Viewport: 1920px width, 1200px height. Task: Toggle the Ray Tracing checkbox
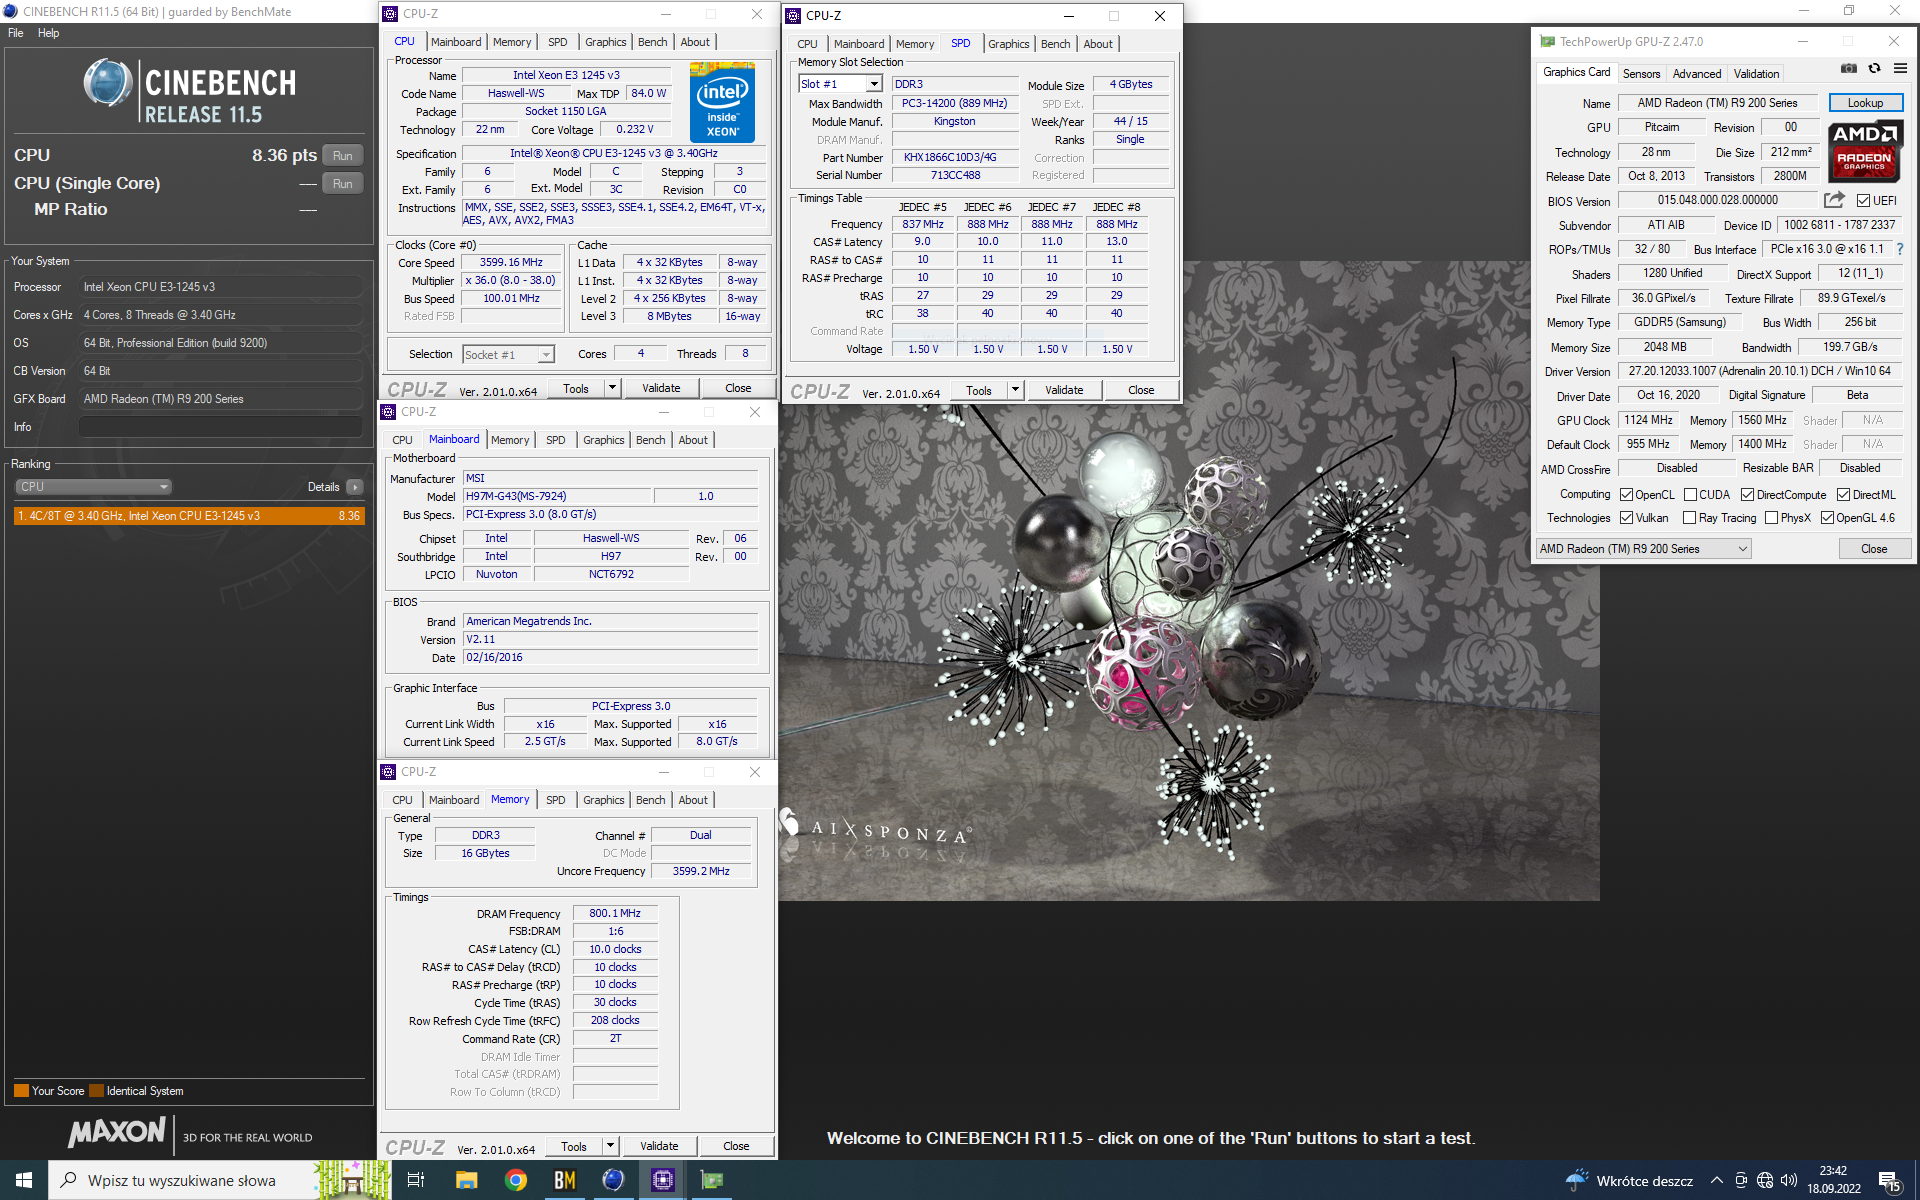(1689, 518)
